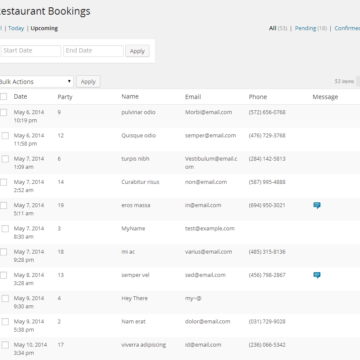Image resolution: width=360 pixels, height=360 pixels.
Task: Click the May 10, 2014 date cell
Action: (x=30, y=349)
